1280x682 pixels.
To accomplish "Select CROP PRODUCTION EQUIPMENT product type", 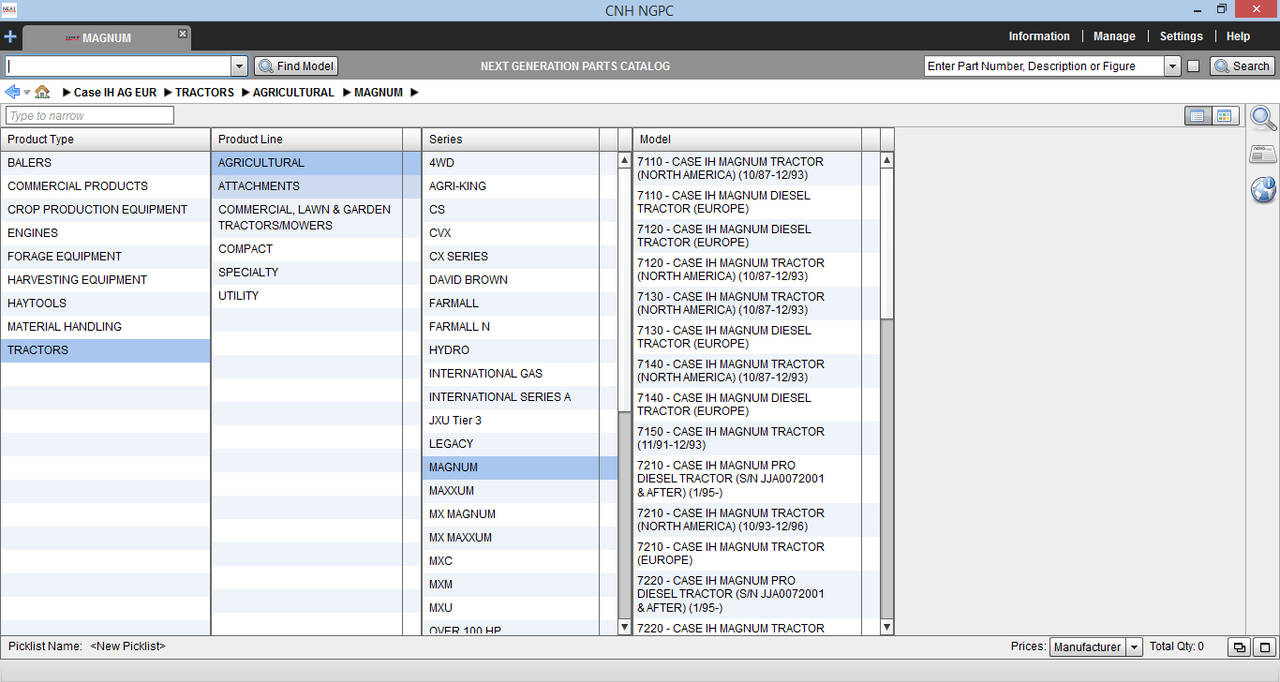I will pos(105,209).
